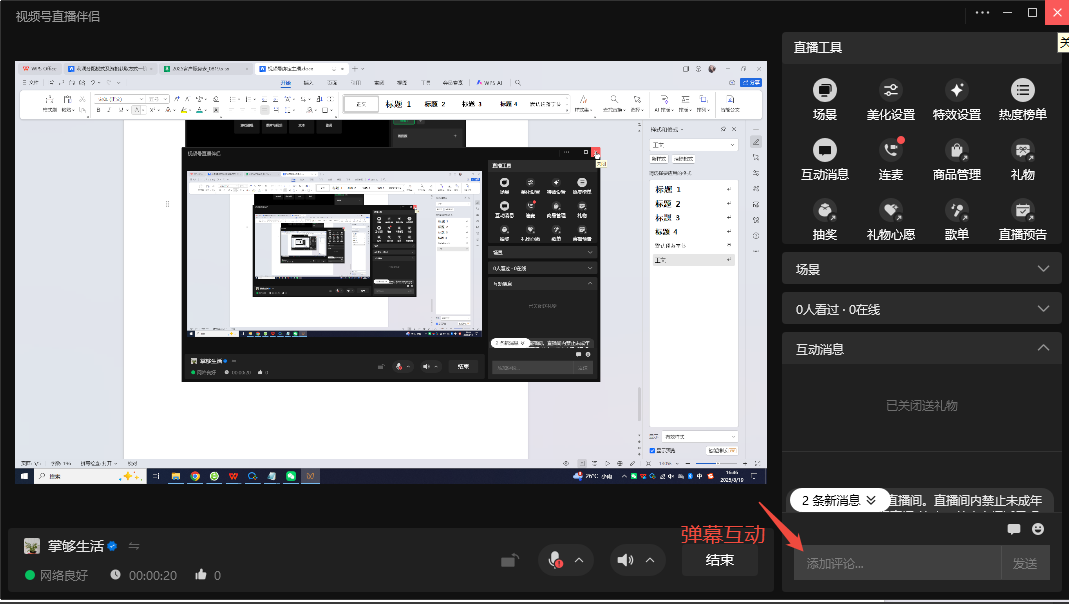Open the 连麦 co-host tool
1069x604 pixels.
890,151
